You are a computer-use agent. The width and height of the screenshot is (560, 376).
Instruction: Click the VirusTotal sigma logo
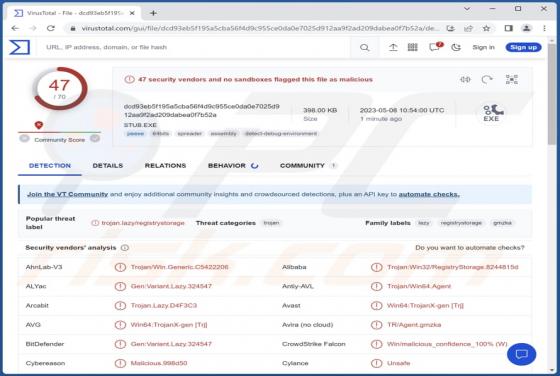(19, 47)
